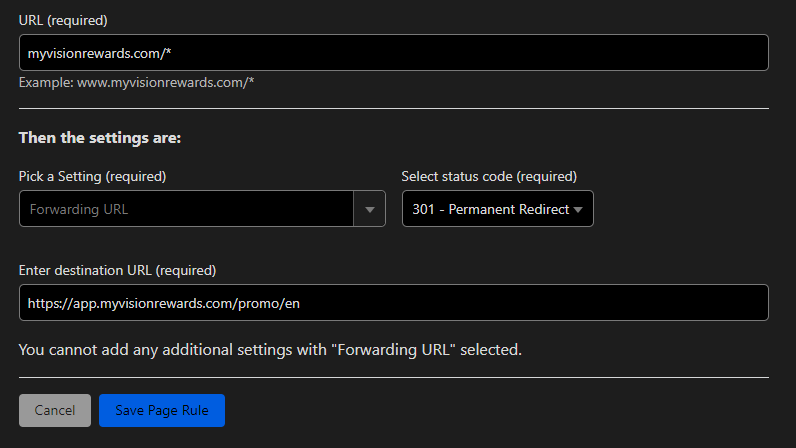Viewport: 796px width, 448px height.
Task: Click the "301" number in status selector
Action: click(423, 209)
